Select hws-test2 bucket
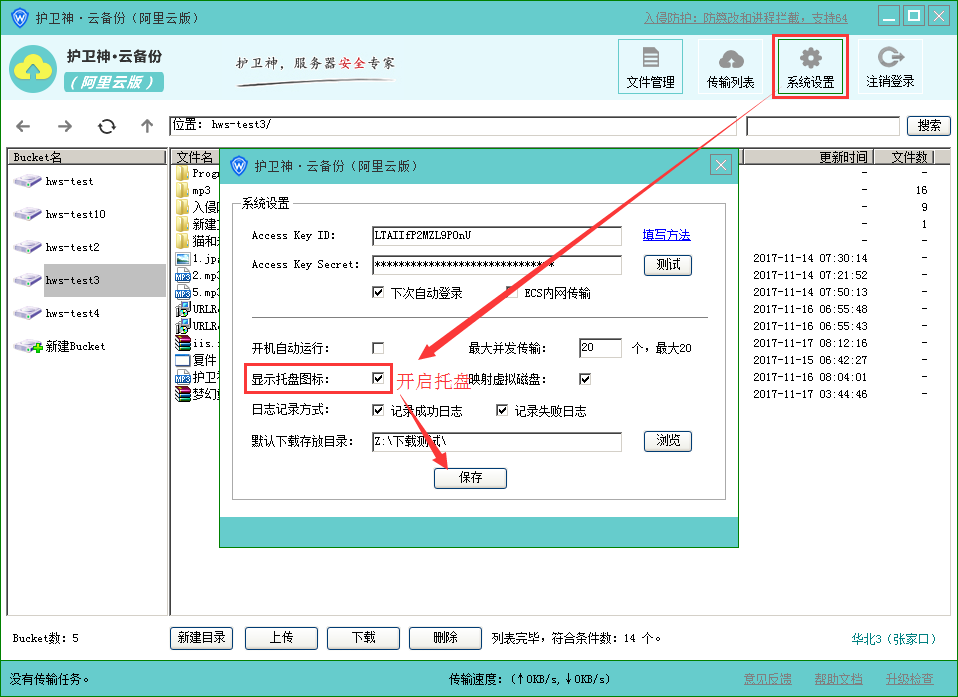The width and height of the screenshot is (958, 697). (x=72, y=247)
